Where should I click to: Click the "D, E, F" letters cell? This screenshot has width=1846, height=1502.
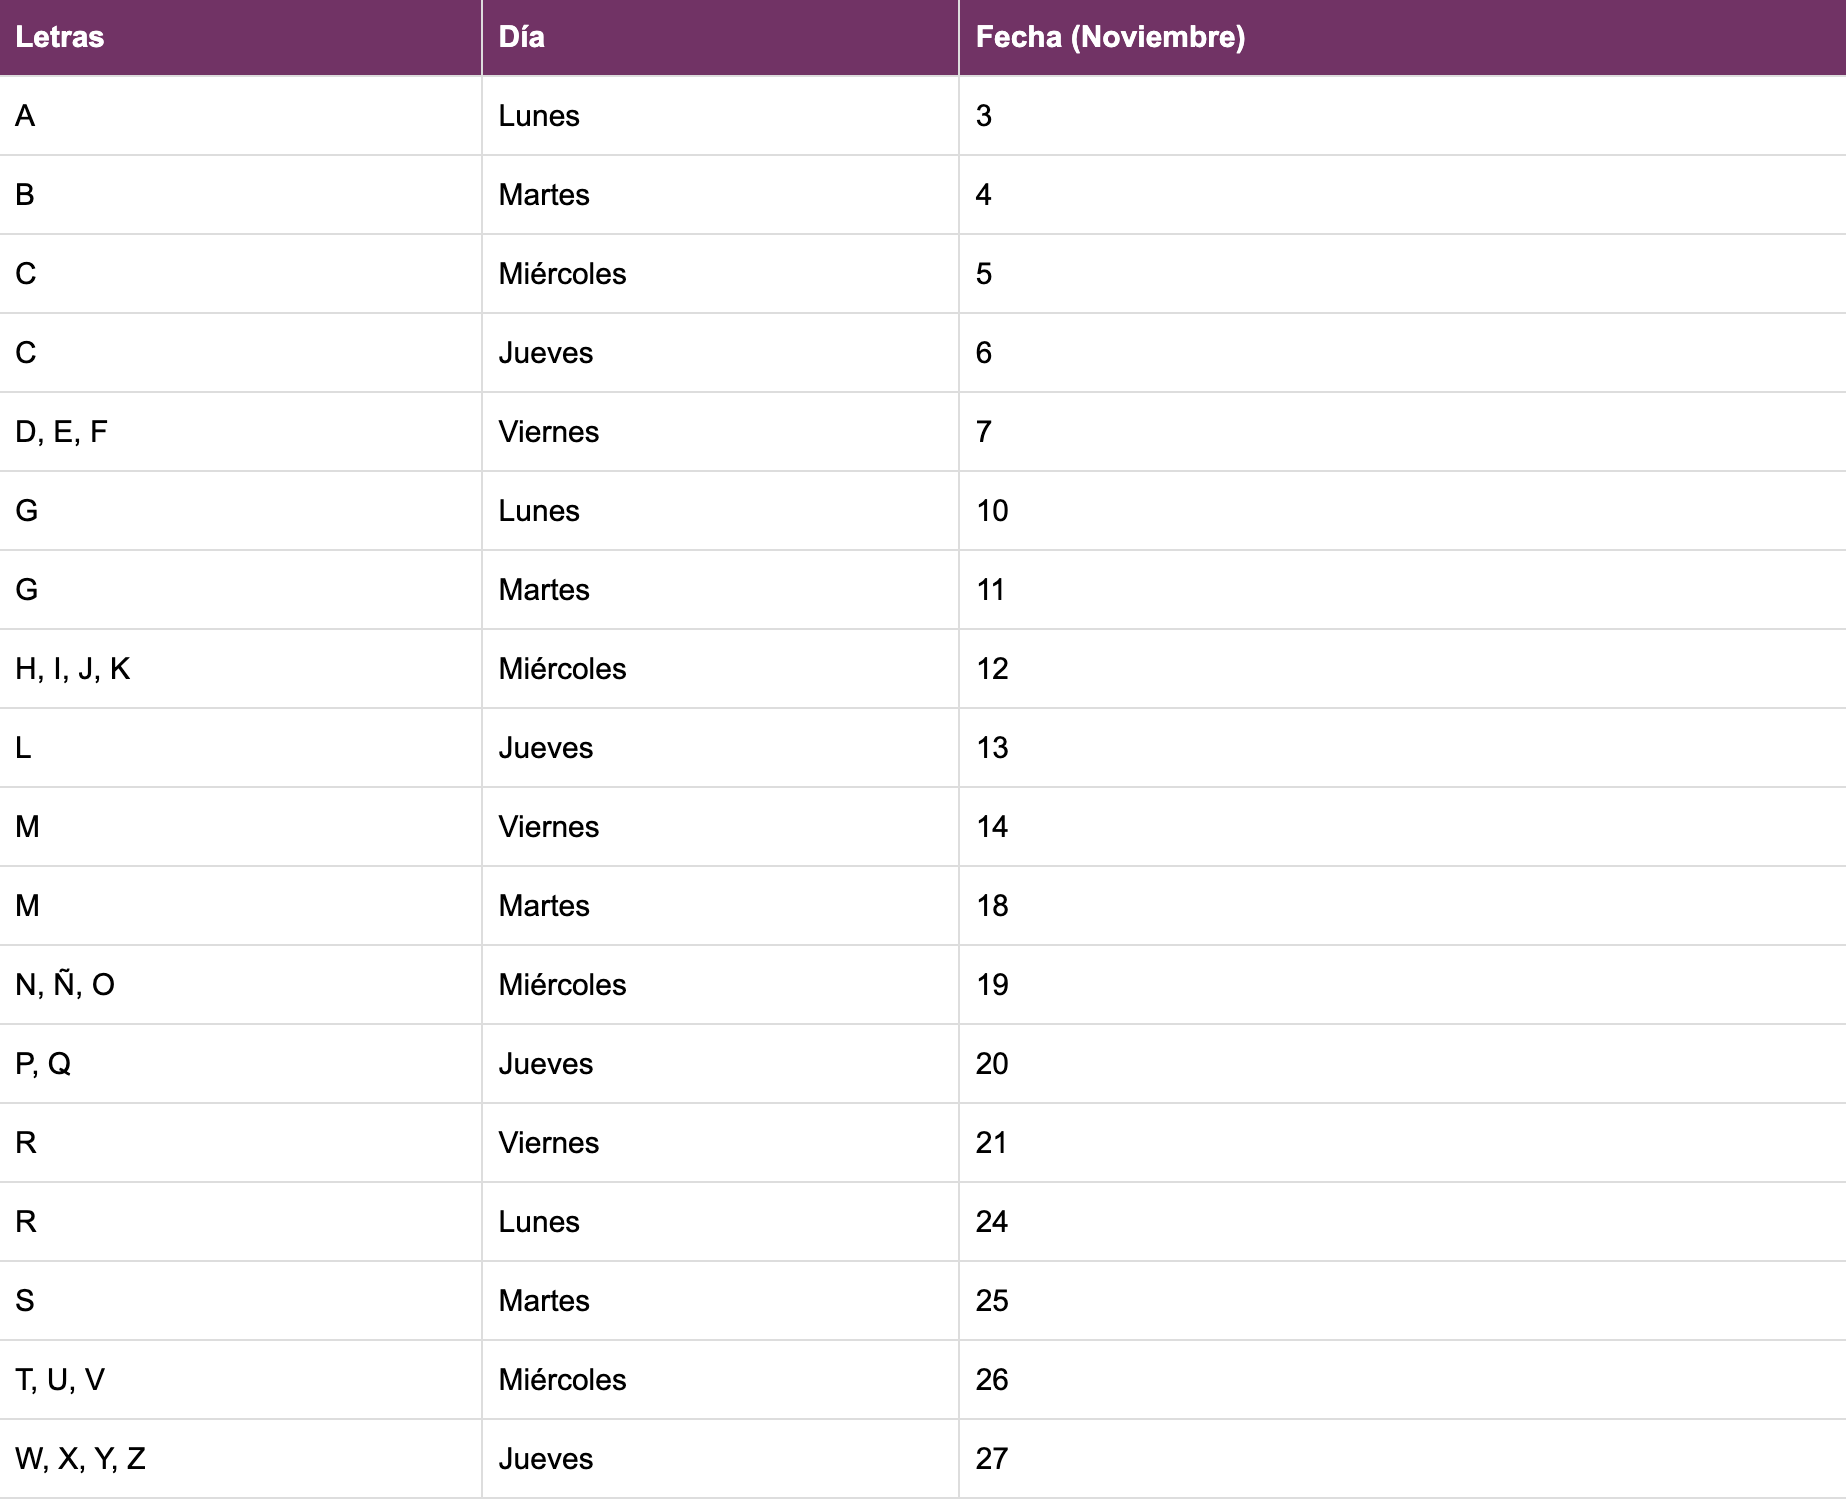[61, 432]
